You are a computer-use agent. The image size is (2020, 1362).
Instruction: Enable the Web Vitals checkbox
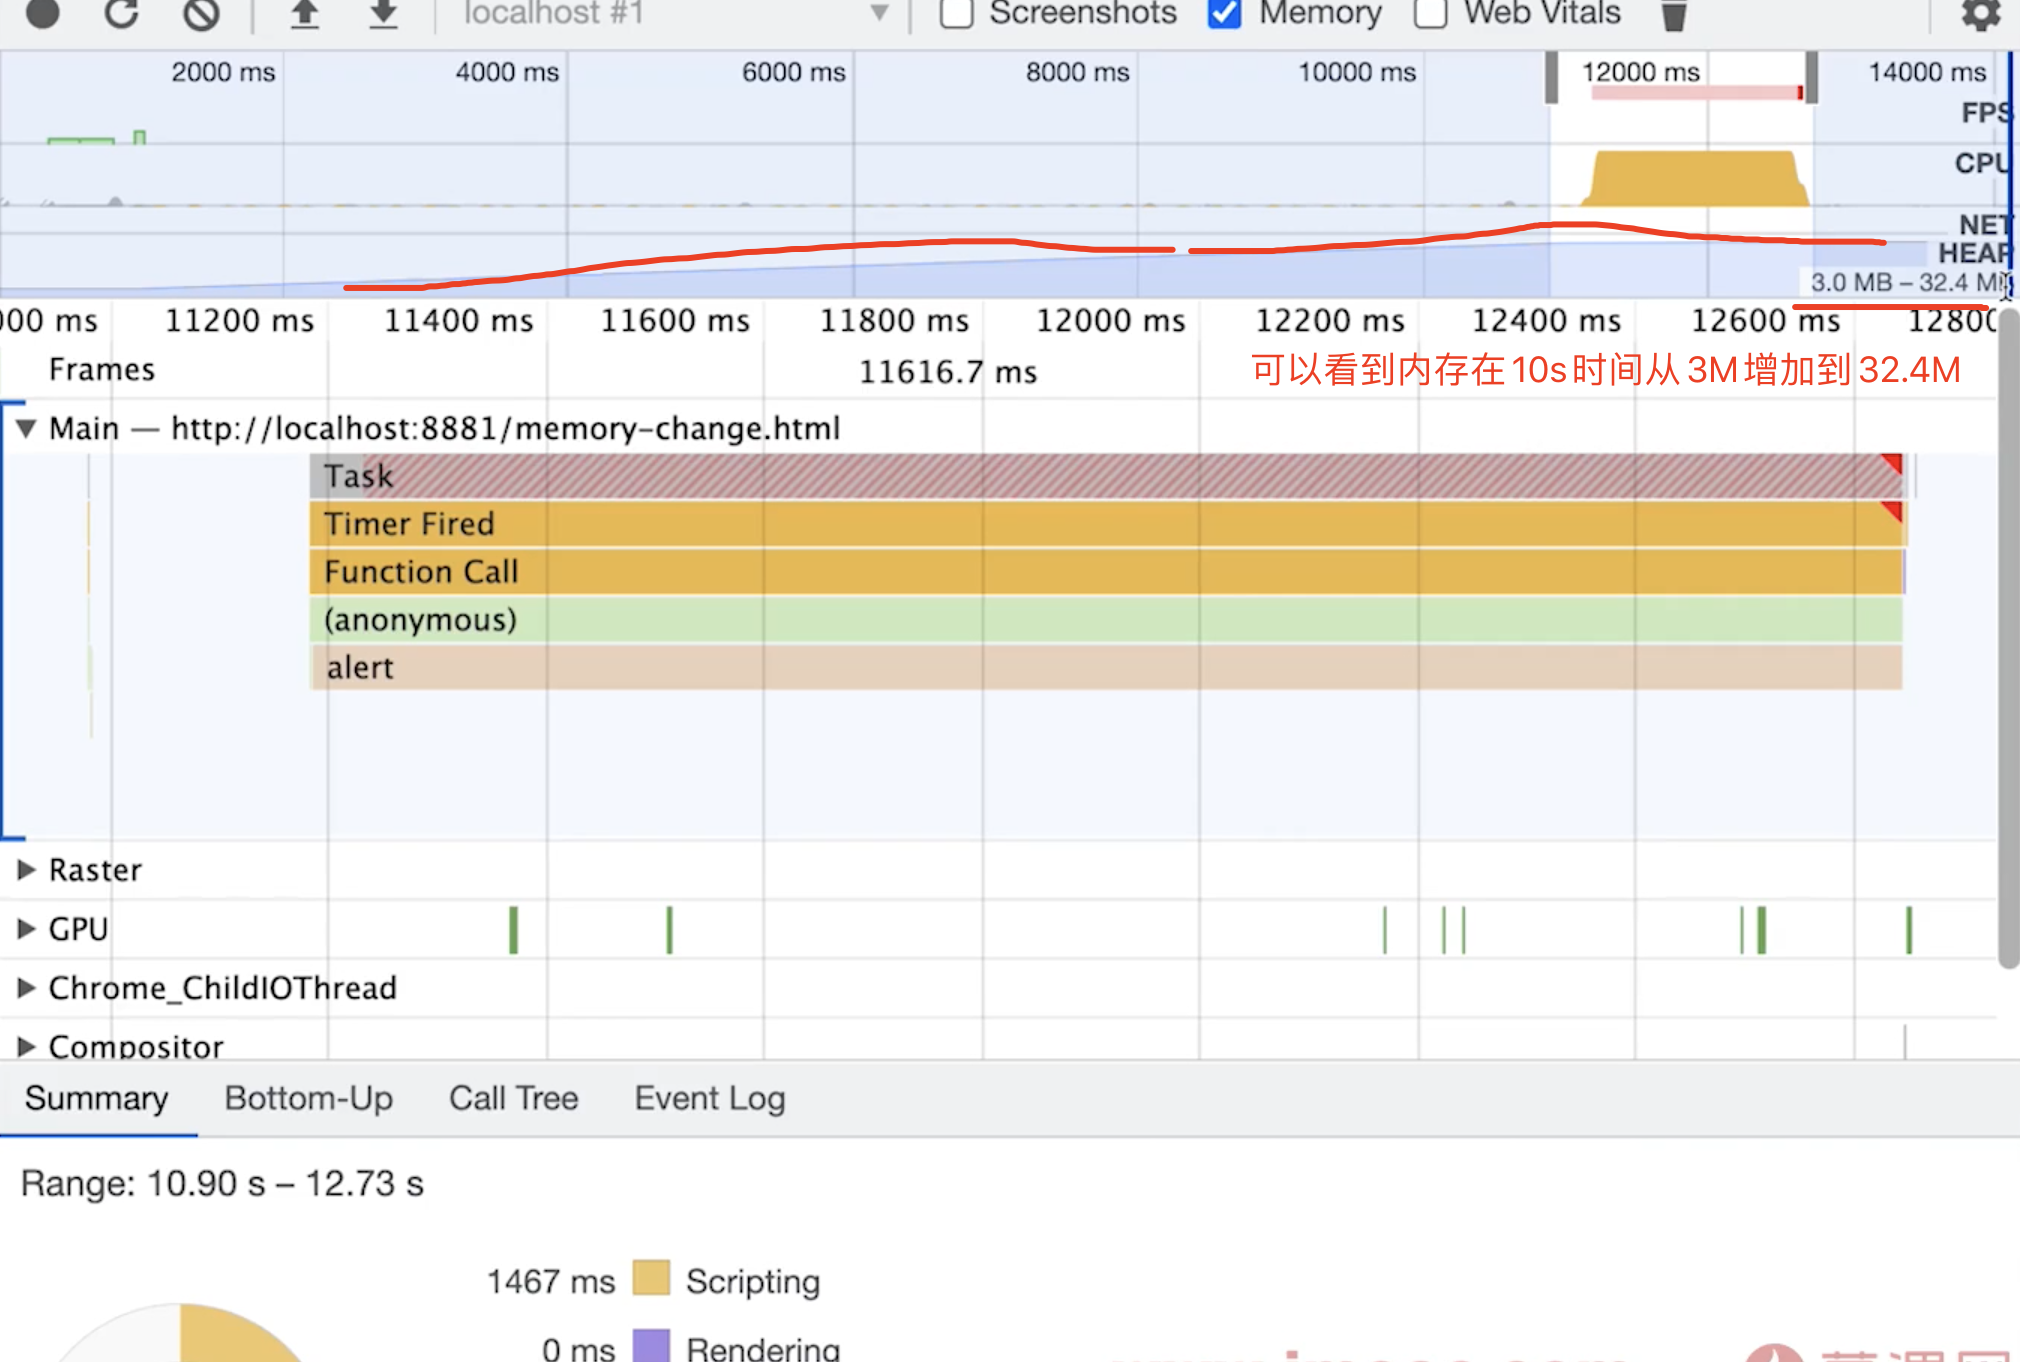click(1431, 13)
